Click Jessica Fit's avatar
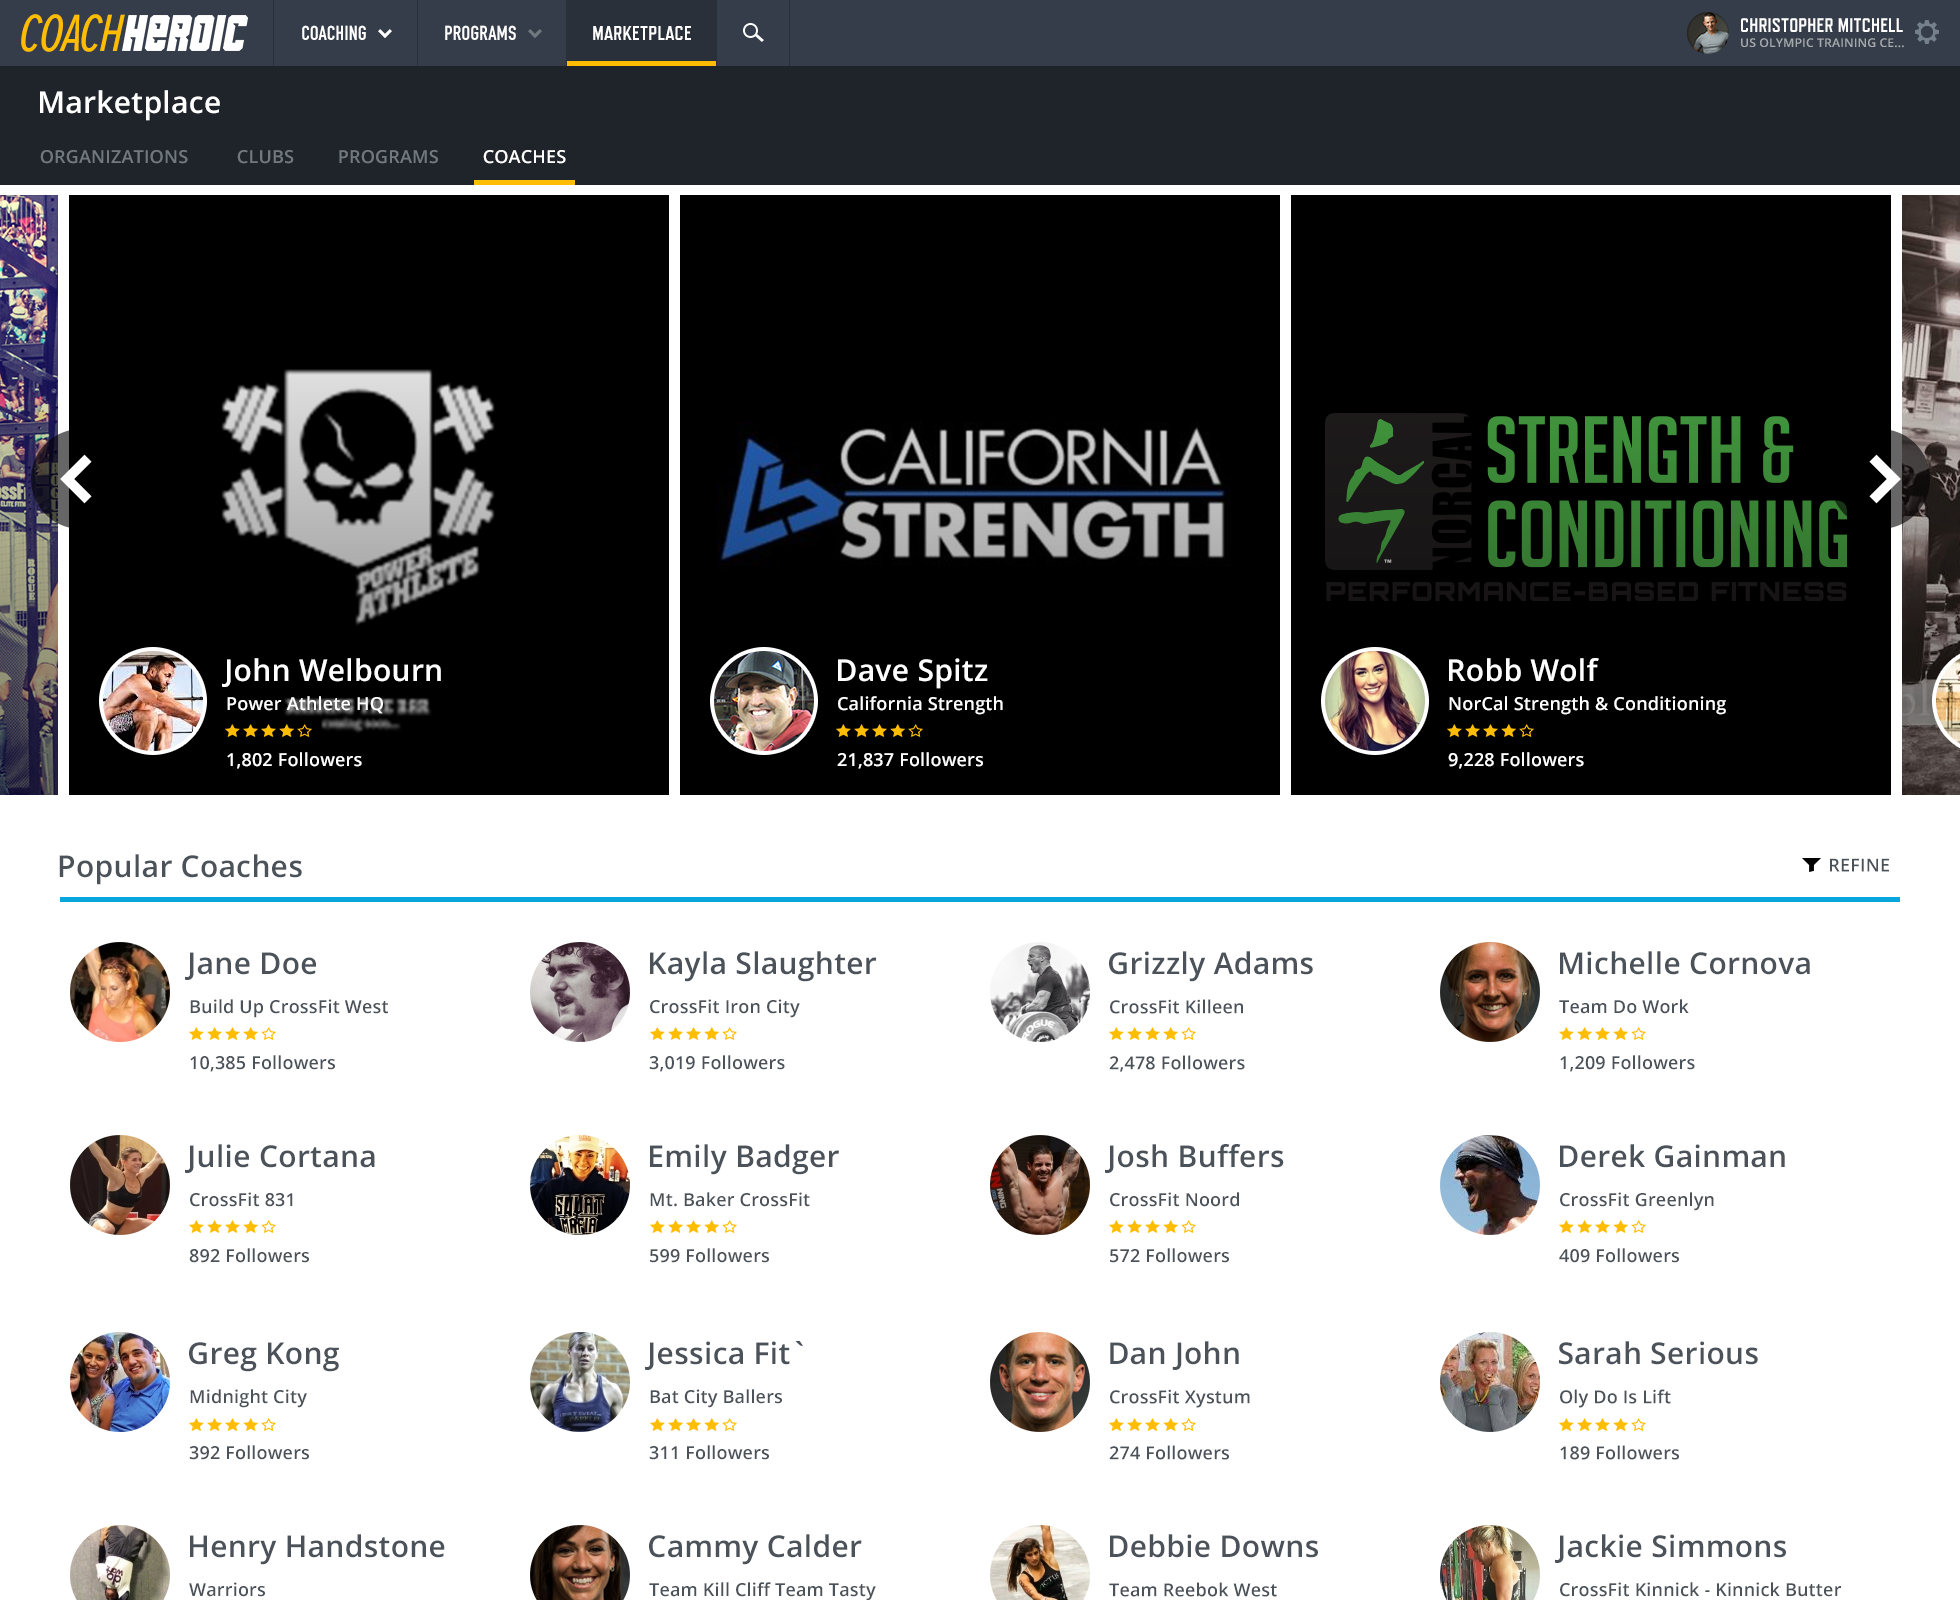This screenshot has height=1600, width=1960. (580, 1382)
